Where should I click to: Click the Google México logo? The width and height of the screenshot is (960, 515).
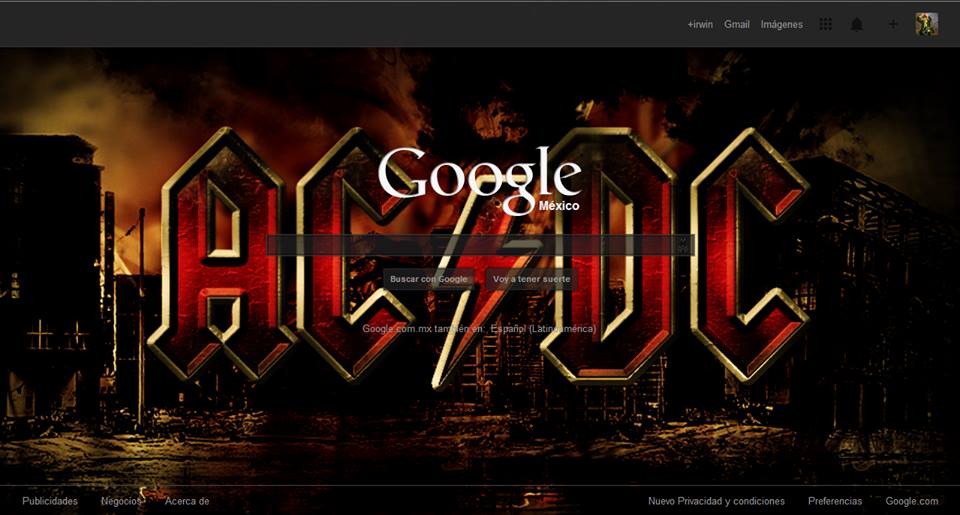(479, 179)
